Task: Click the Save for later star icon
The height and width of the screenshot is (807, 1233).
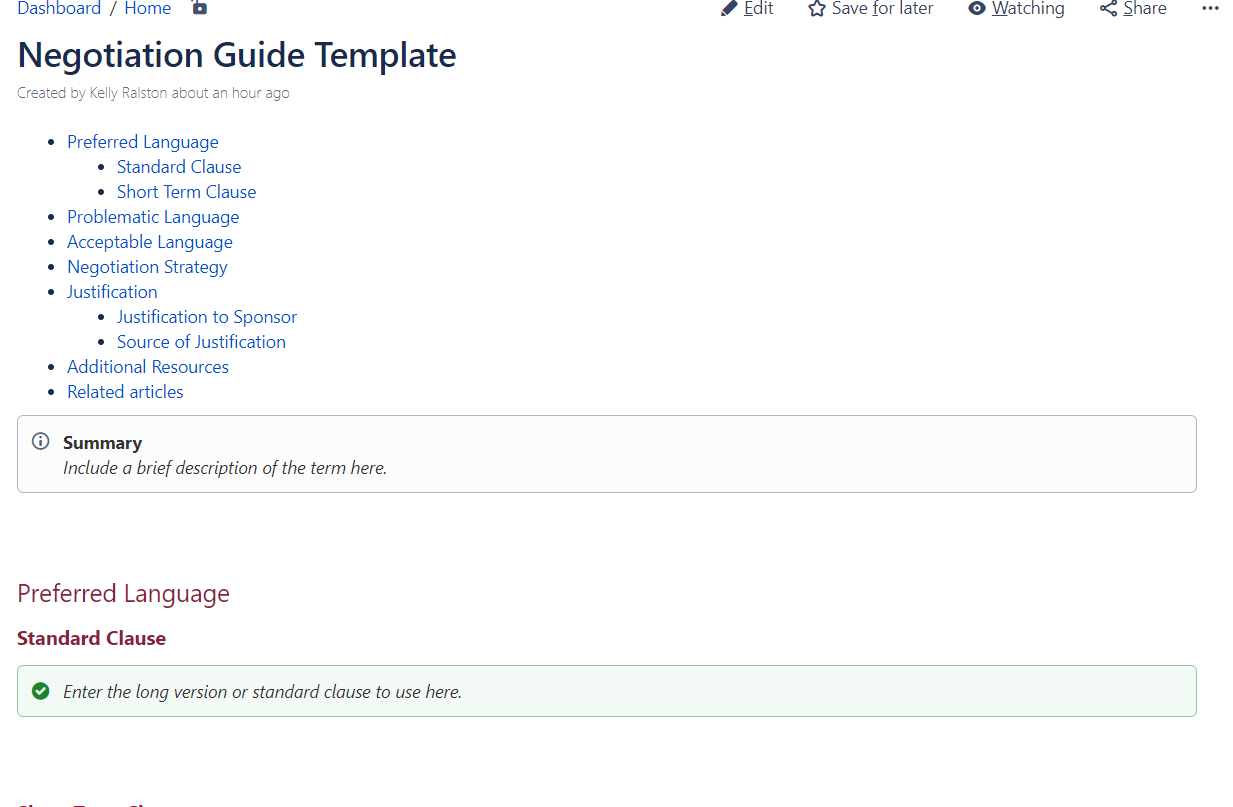Action: 817,8
